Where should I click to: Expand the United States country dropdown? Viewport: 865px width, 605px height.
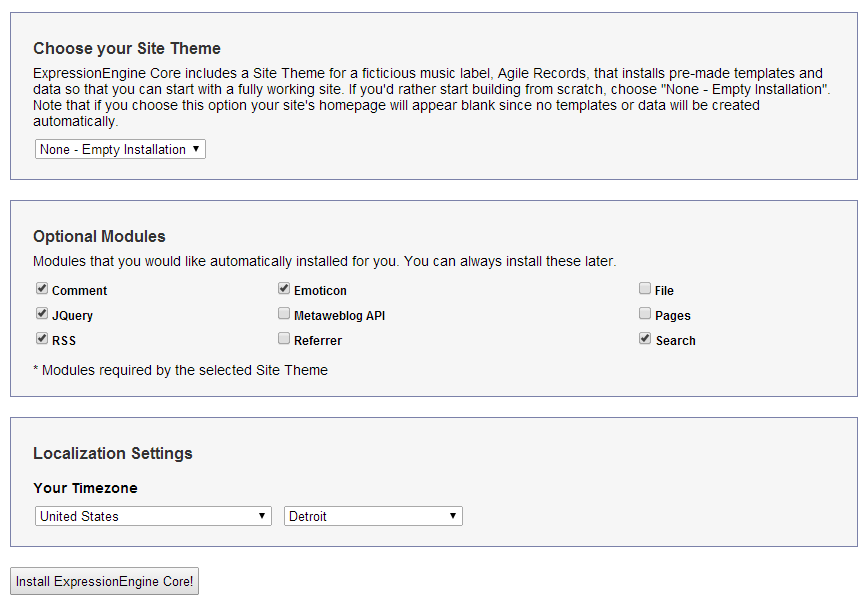(x=153, y=516)
